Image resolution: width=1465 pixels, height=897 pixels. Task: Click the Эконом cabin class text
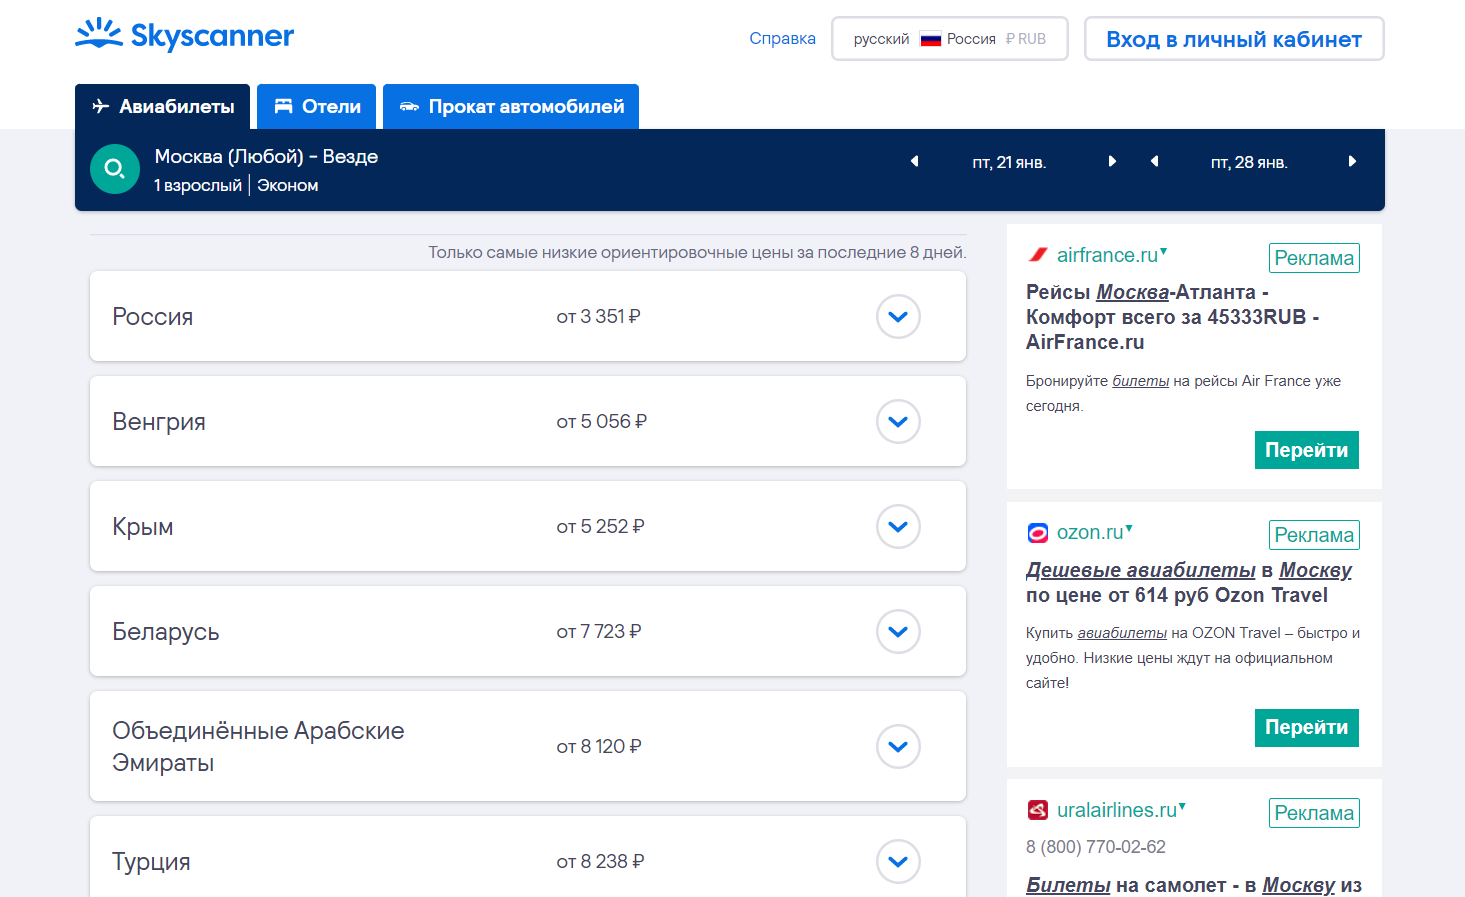(x=288, y=185)
